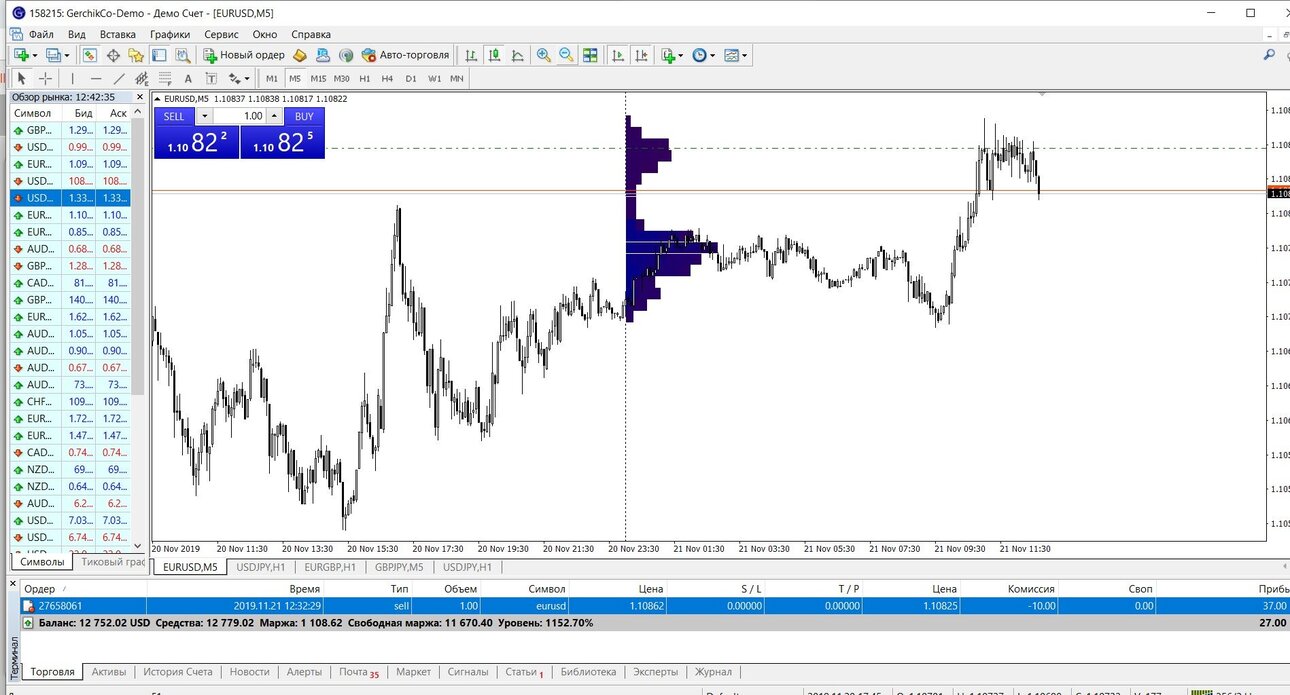1290x695 pixels.
Task: Select the CHF row with bid 109
Action: 70,402
